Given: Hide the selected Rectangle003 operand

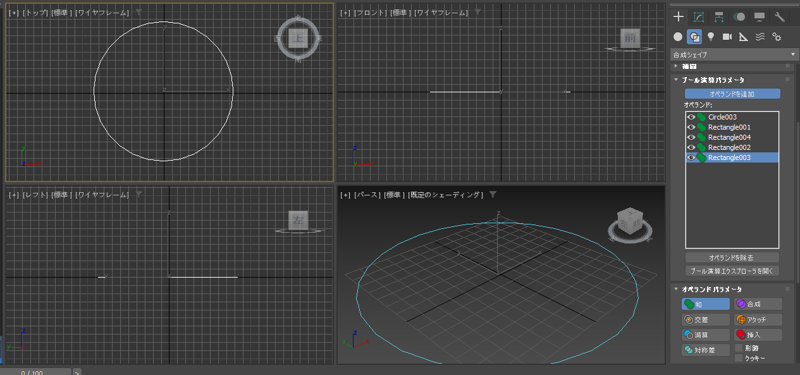Looking at the screenshot, I should coord(691,158).
